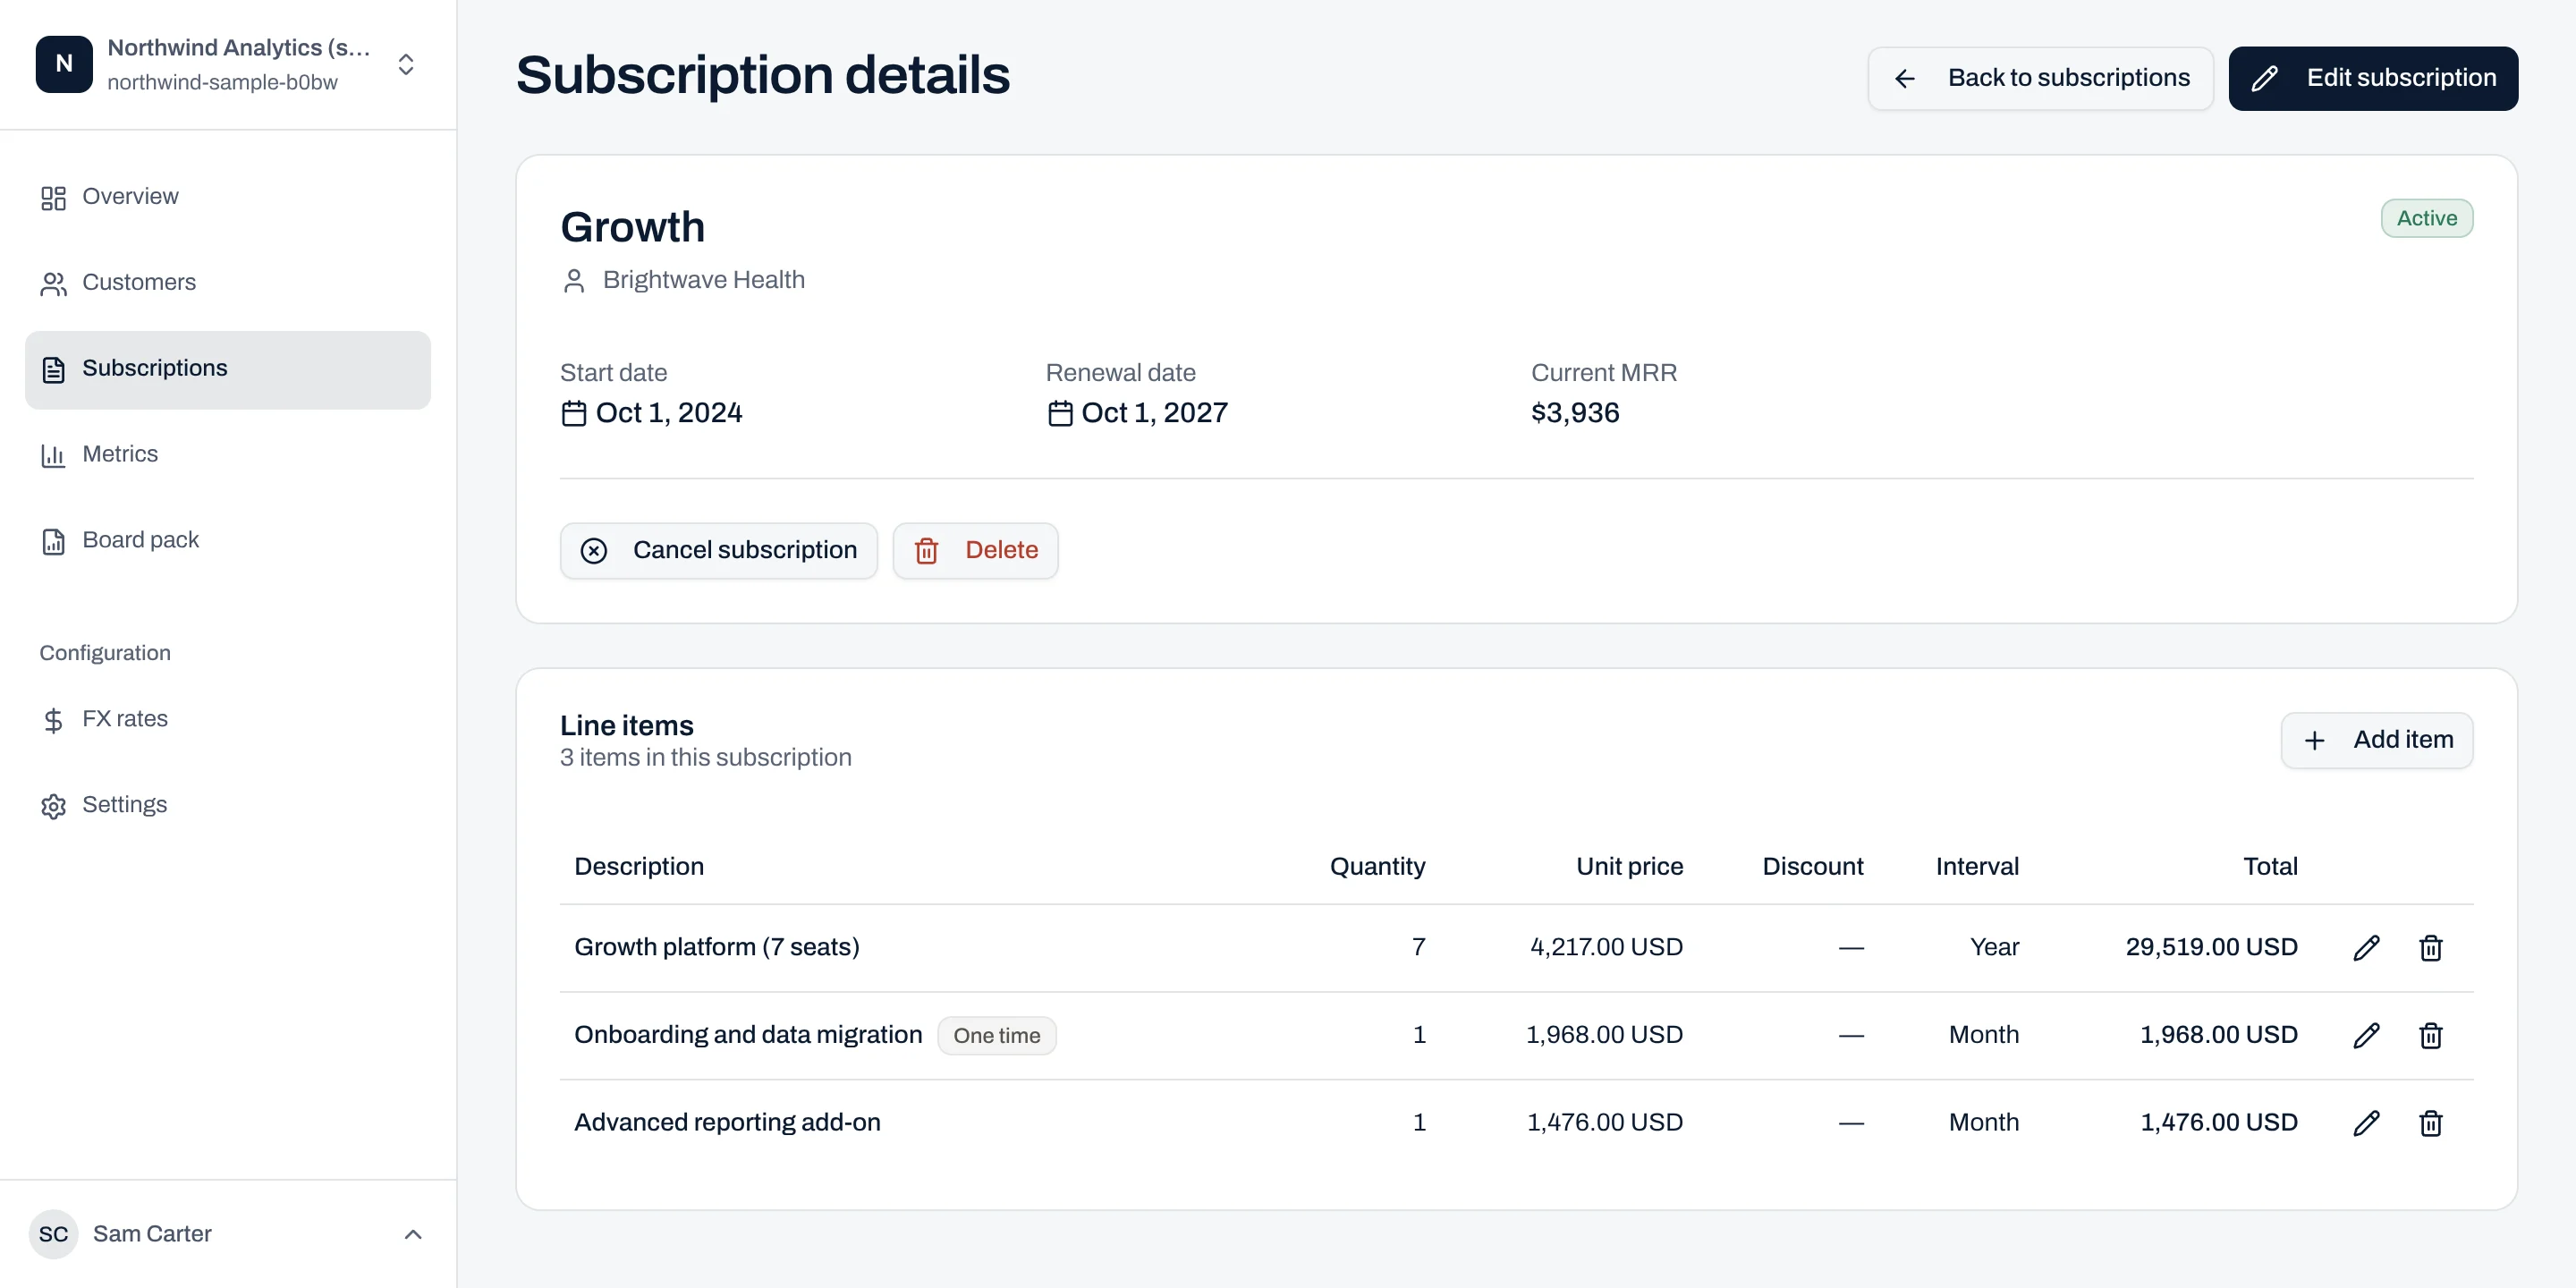
Task: Click the Configuration section label
Action: [105, 653]
